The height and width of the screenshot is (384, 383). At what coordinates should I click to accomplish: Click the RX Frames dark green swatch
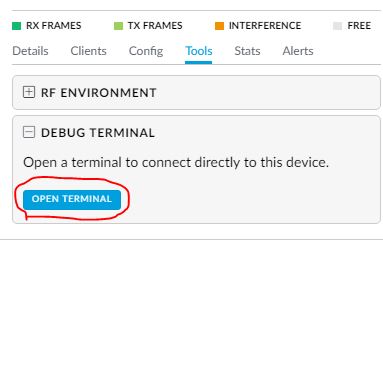click(x=16, y=26)
